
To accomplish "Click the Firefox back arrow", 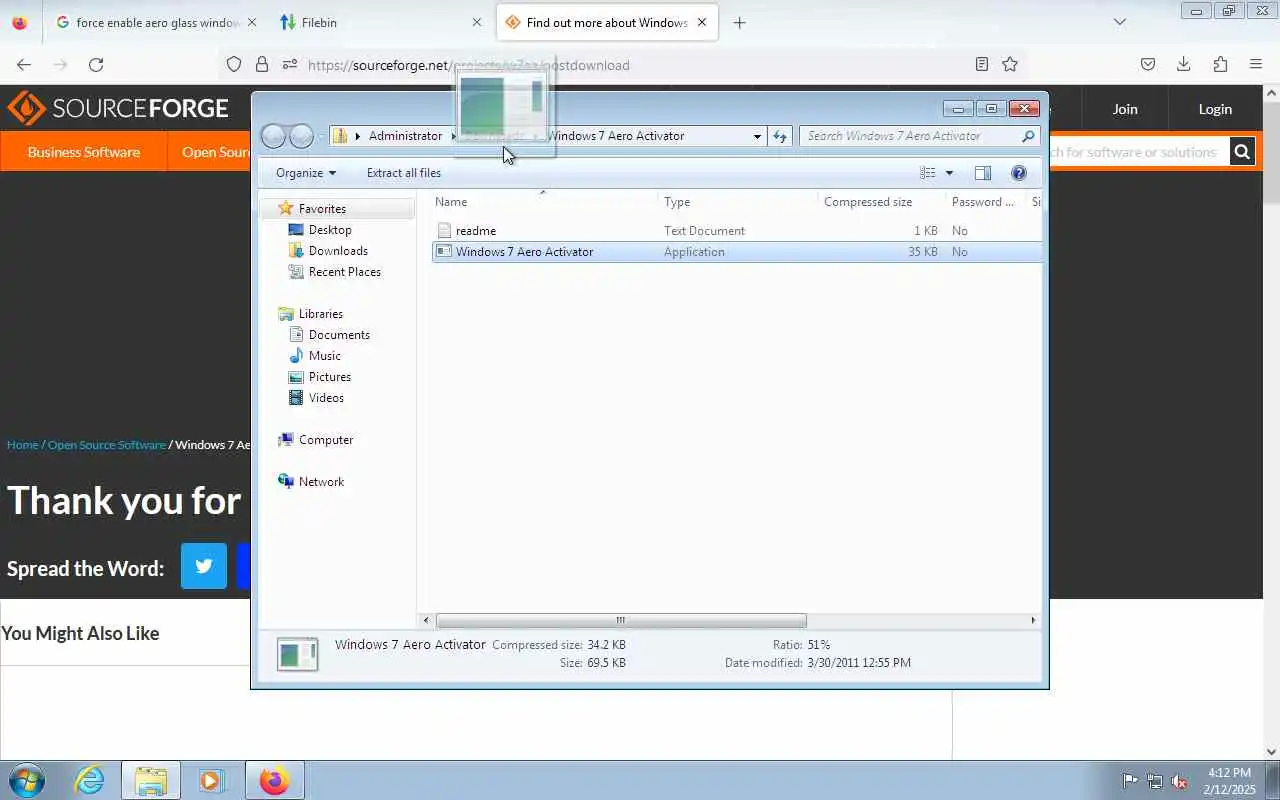I will (x=24, y=64).
